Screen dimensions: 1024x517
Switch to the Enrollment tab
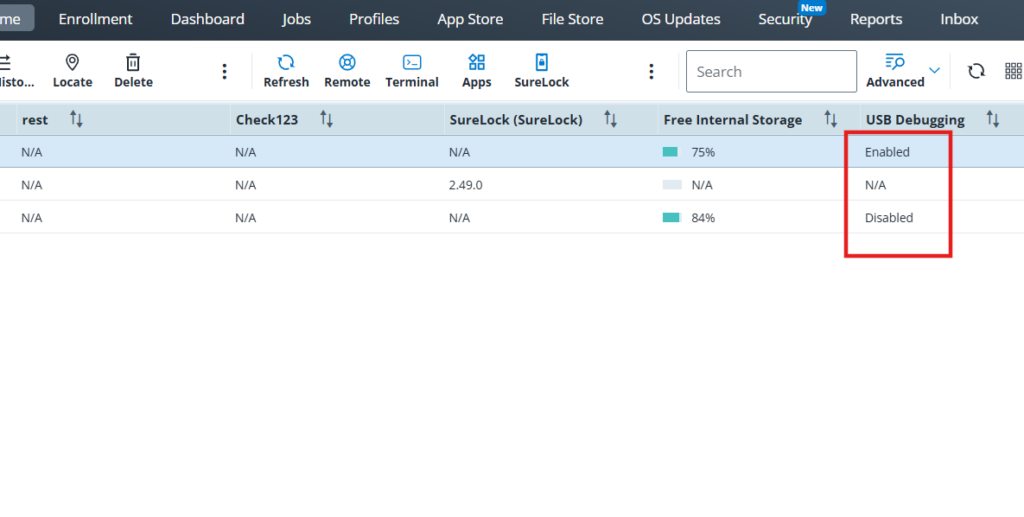coord(96,19)
